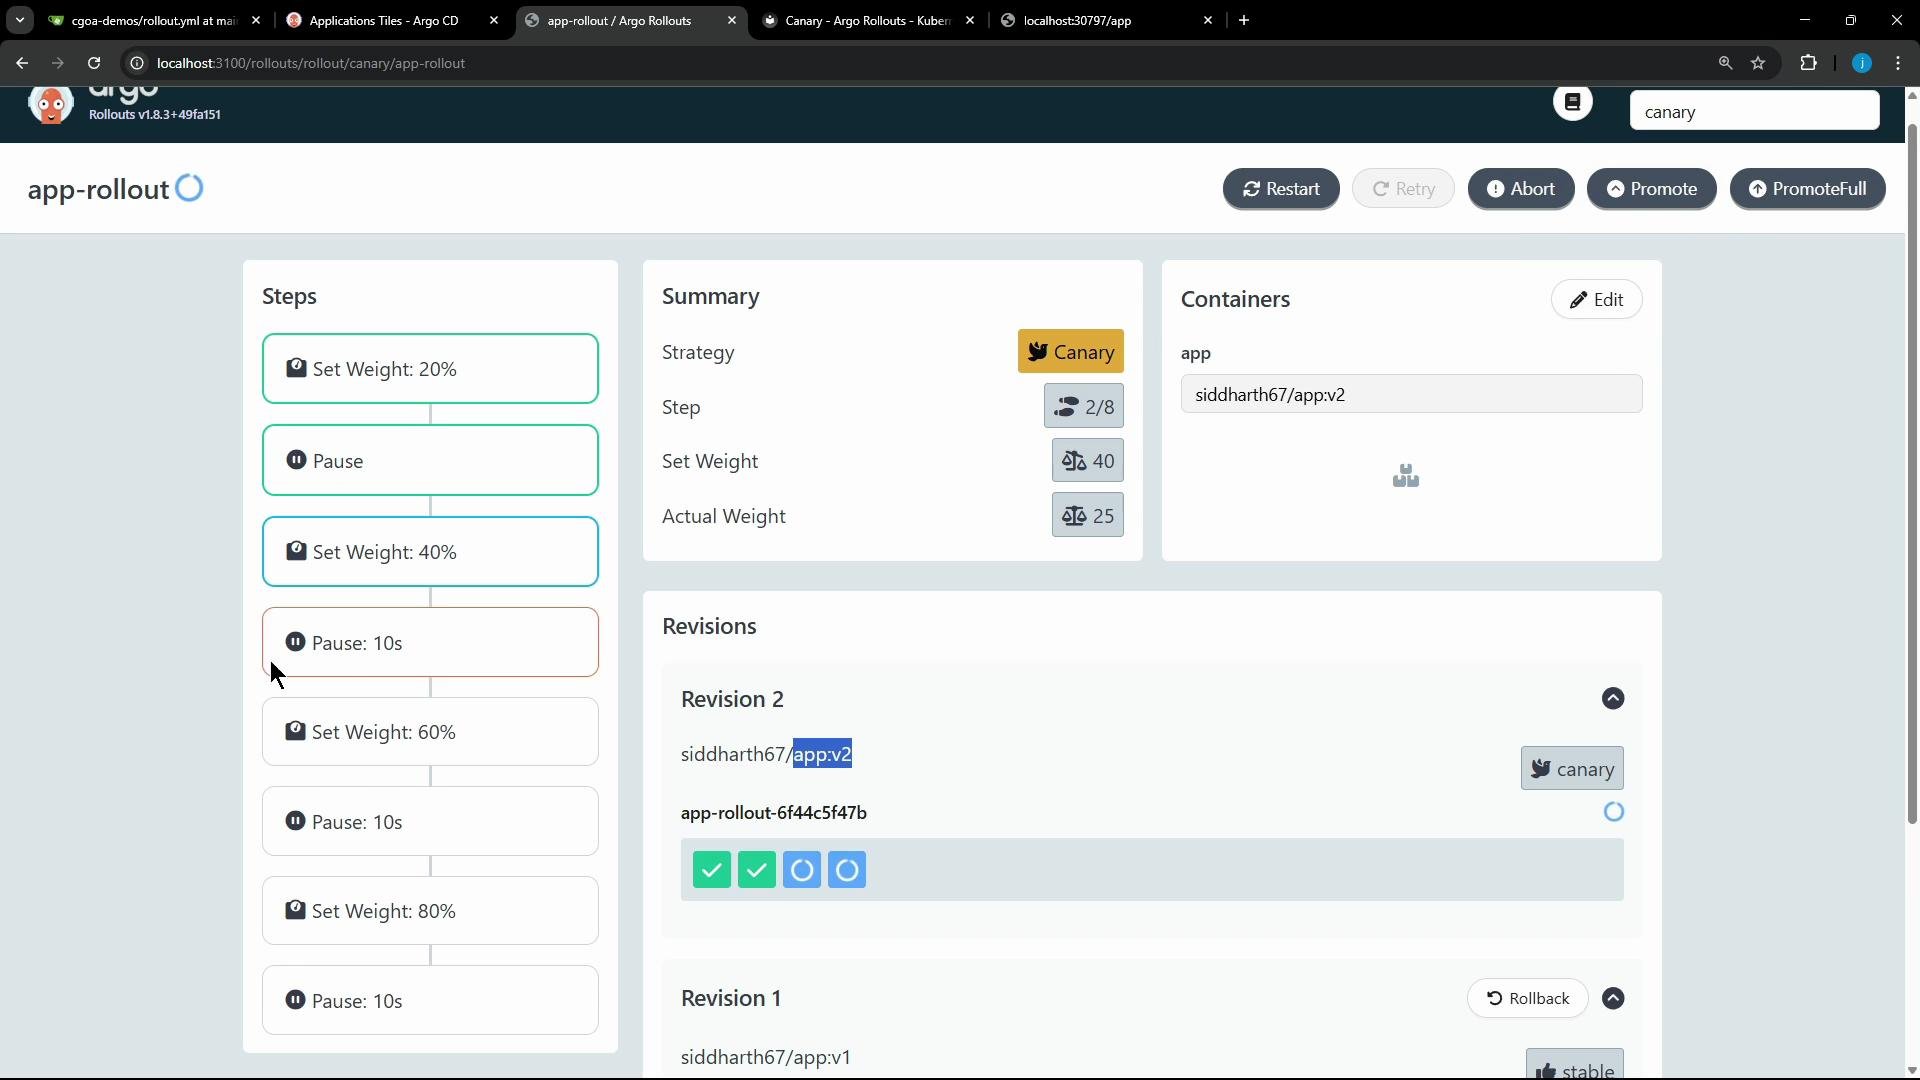Click the weight icon in Set Weight: 60%
The width and height of the screenshot is (1920, 1080).
pos(295,731)
